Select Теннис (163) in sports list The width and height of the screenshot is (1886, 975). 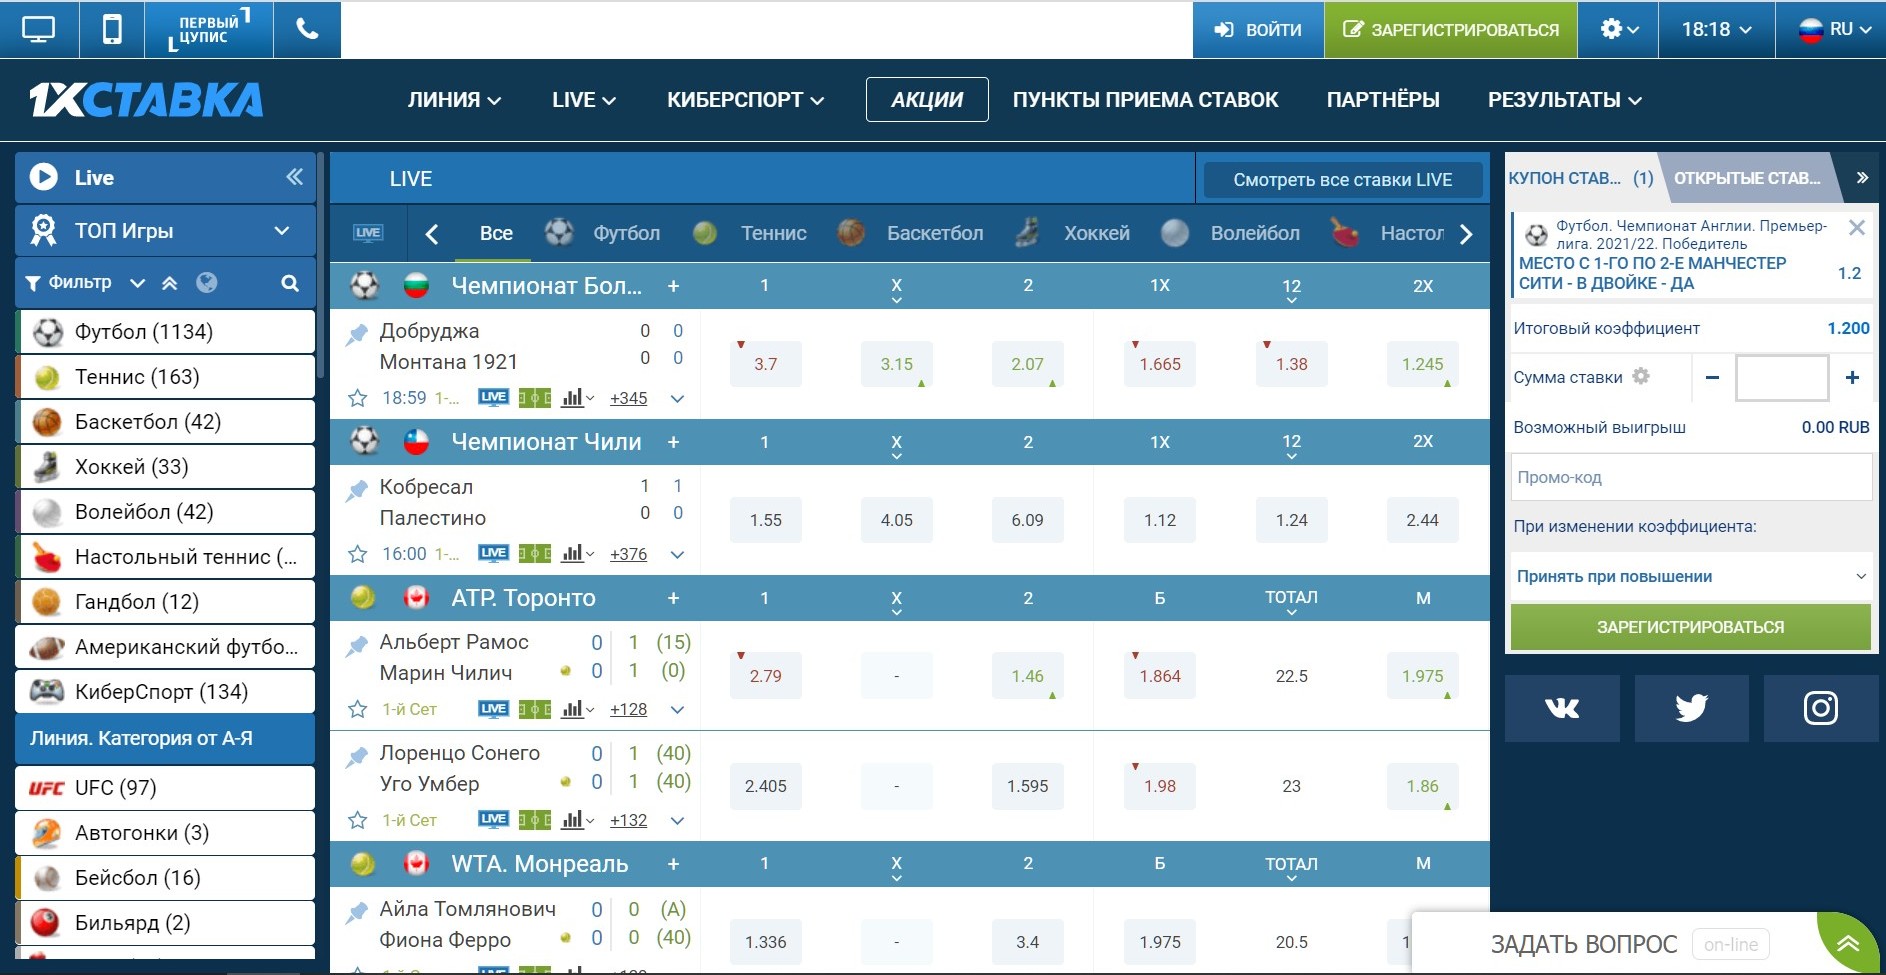[165, 377]
